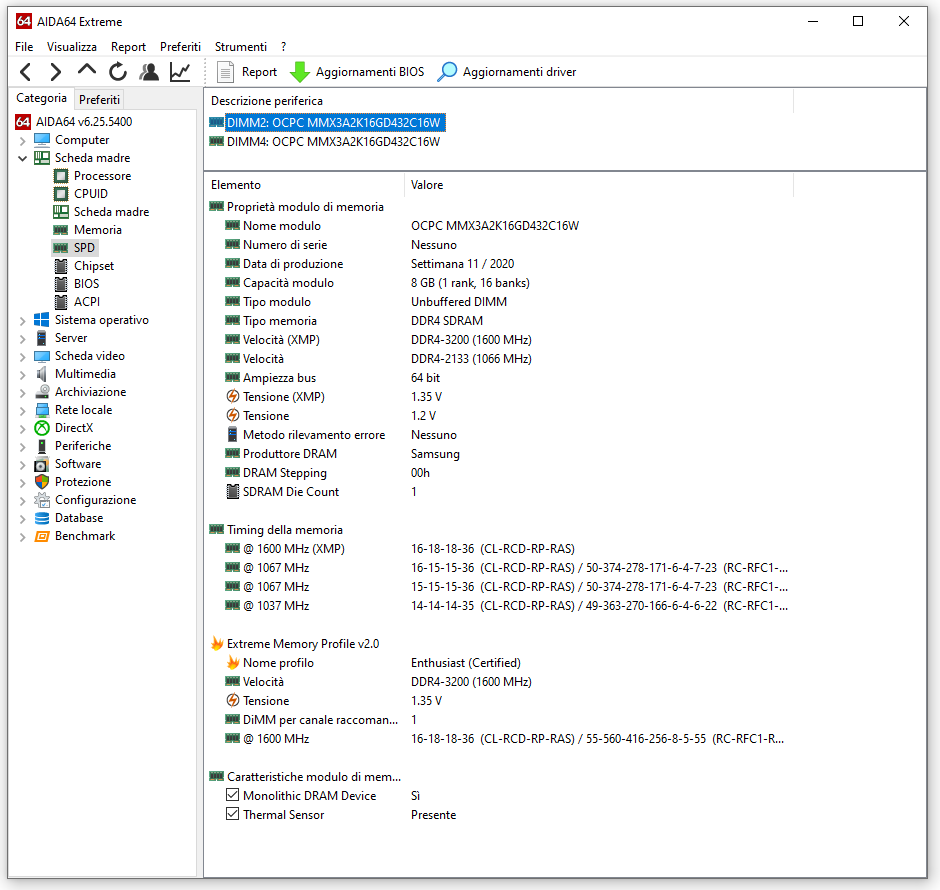Screen dimensions: 940x890
Task: Expand the Benchmark node
Action: click(22, 536)
